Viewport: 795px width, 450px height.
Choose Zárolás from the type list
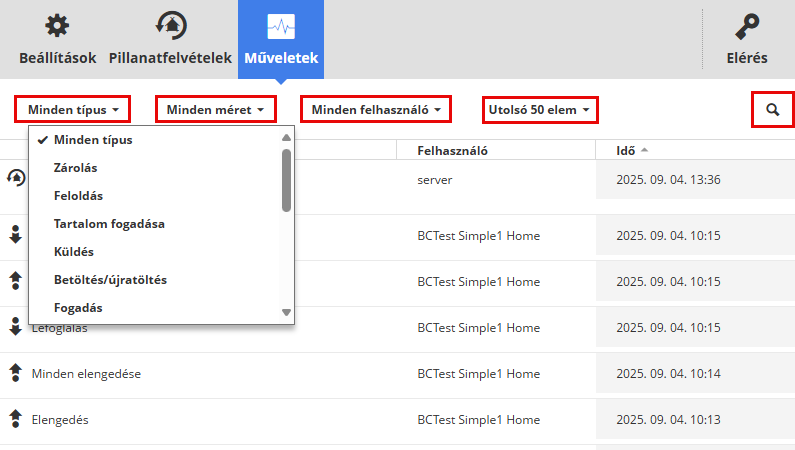click(x=75, y=168)
